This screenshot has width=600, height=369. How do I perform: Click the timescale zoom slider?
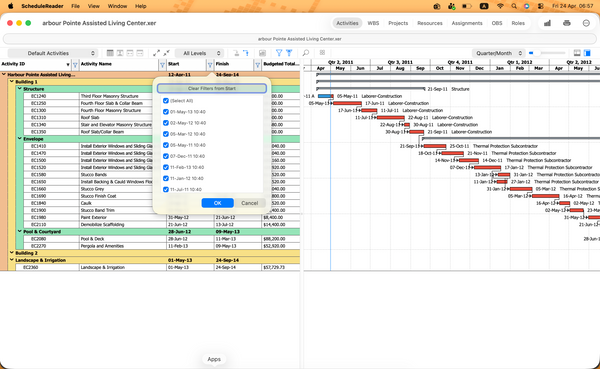[546, 53]
